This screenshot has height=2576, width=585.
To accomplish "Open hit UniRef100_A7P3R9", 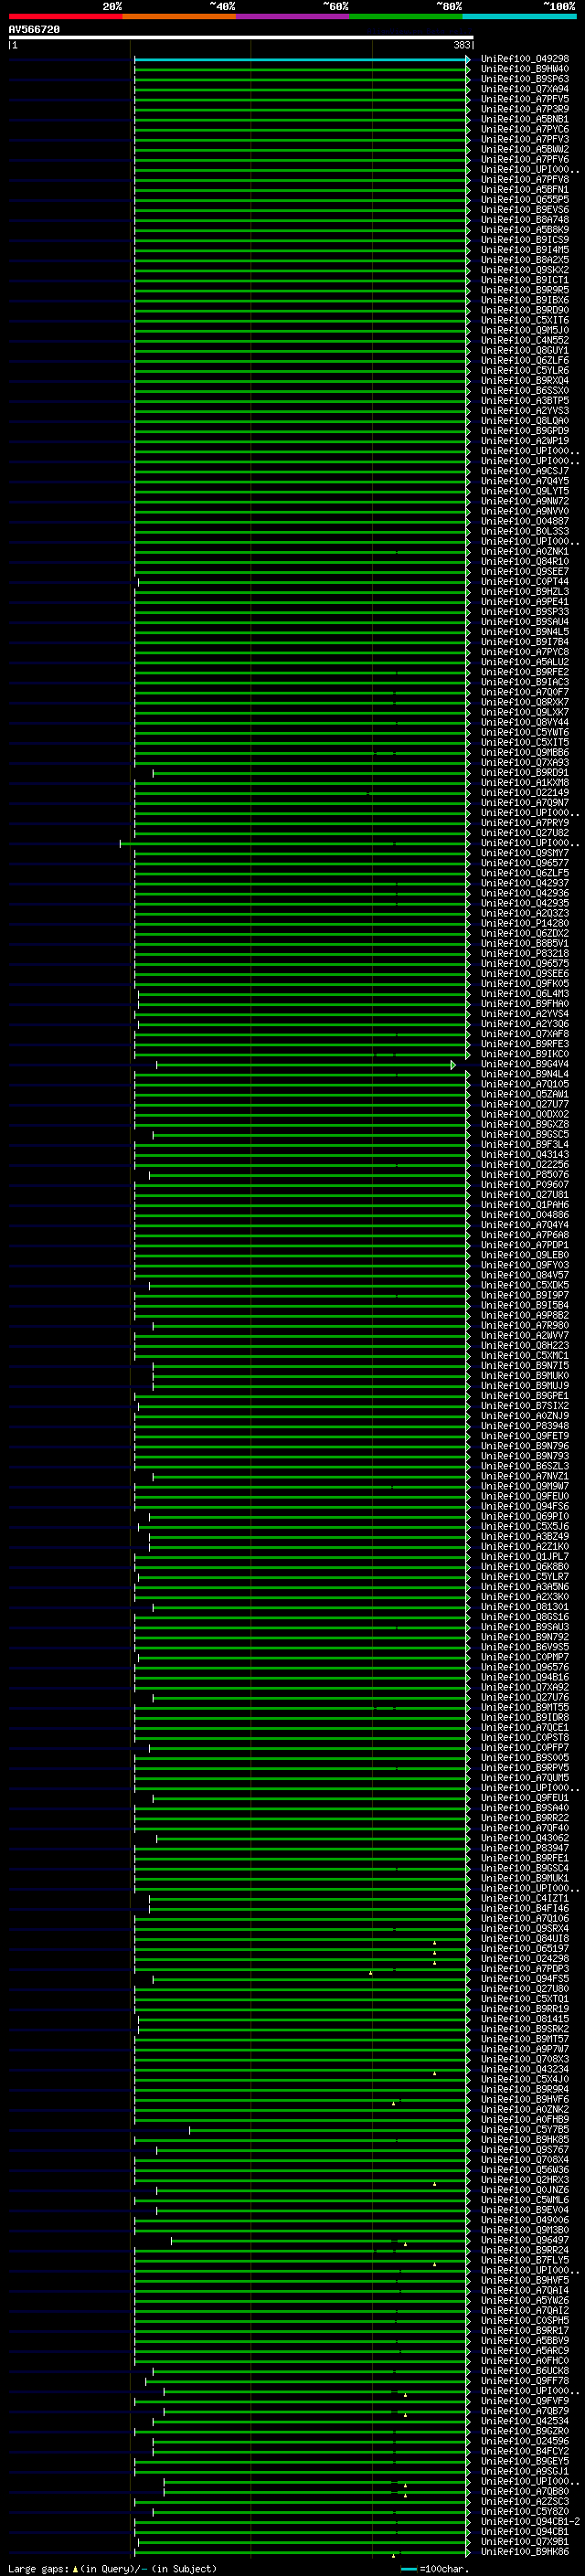I will (525, 109).
